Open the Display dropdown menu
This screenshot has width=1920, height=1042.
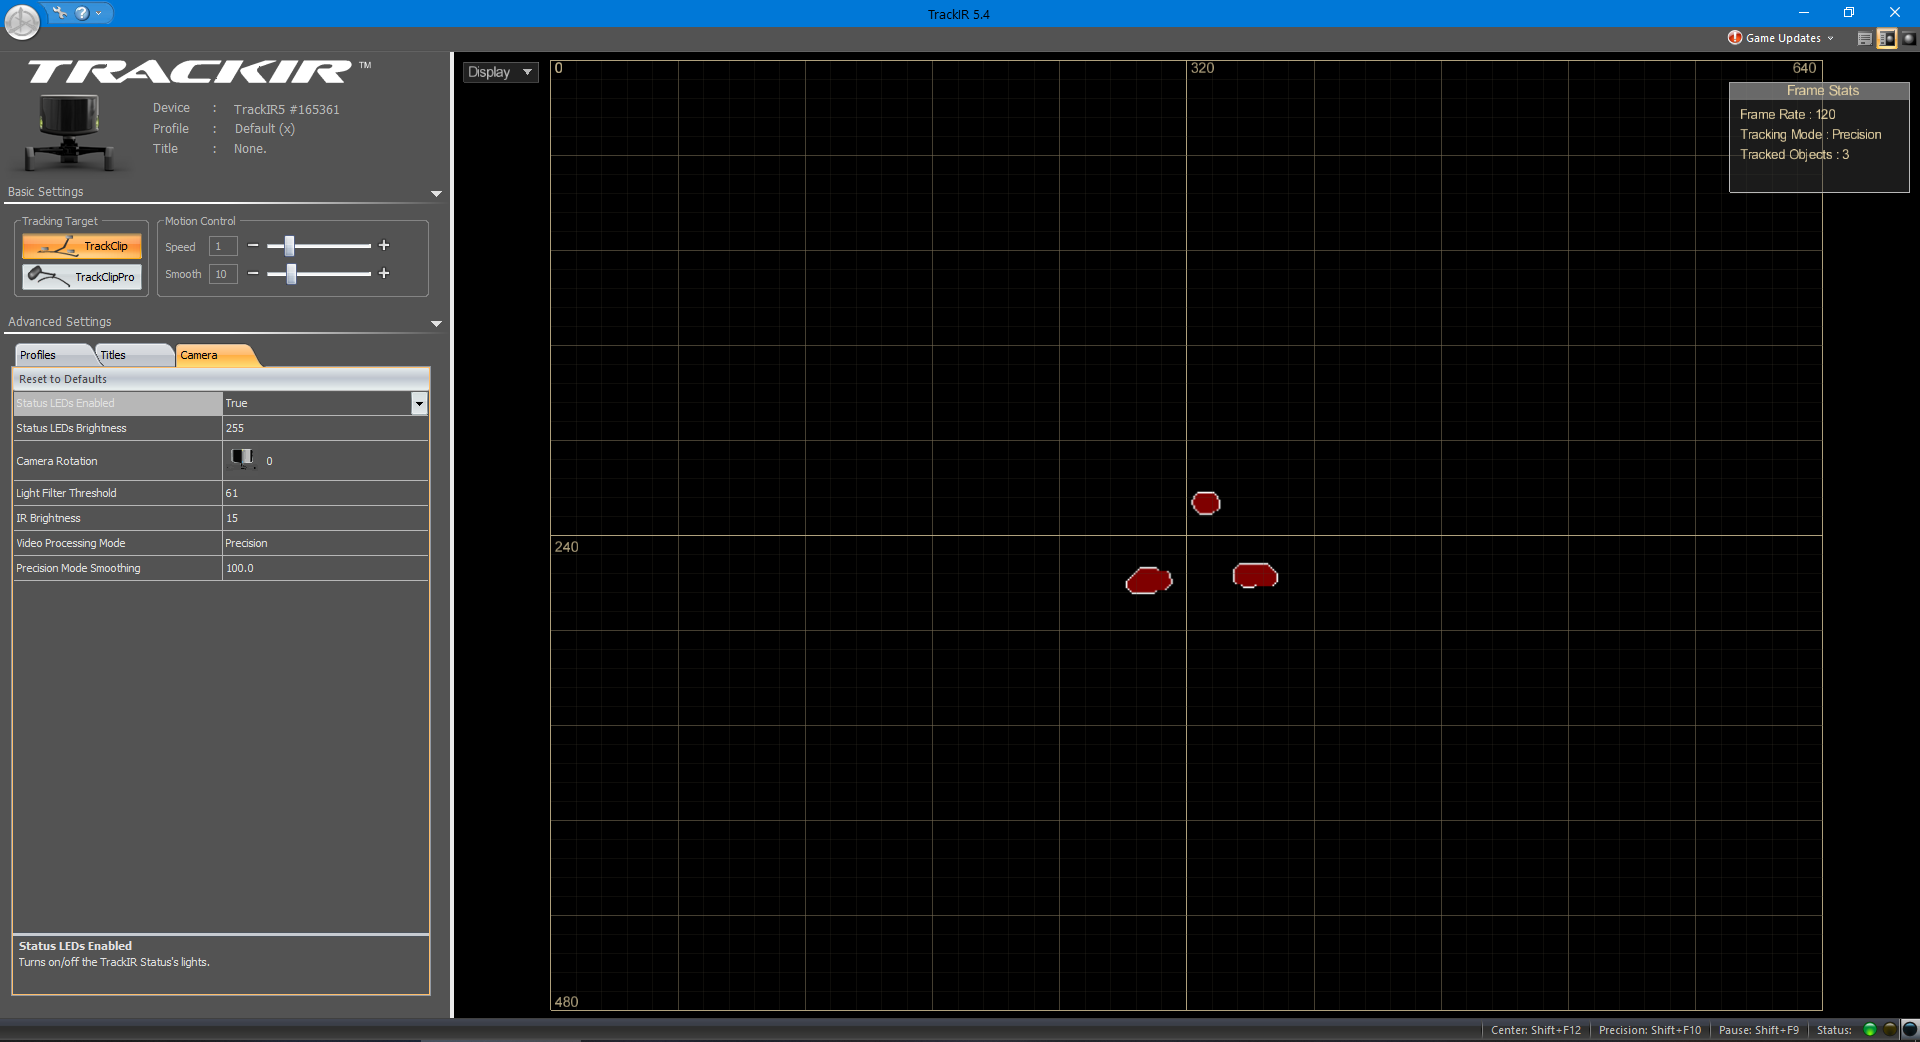coord(500,72)
